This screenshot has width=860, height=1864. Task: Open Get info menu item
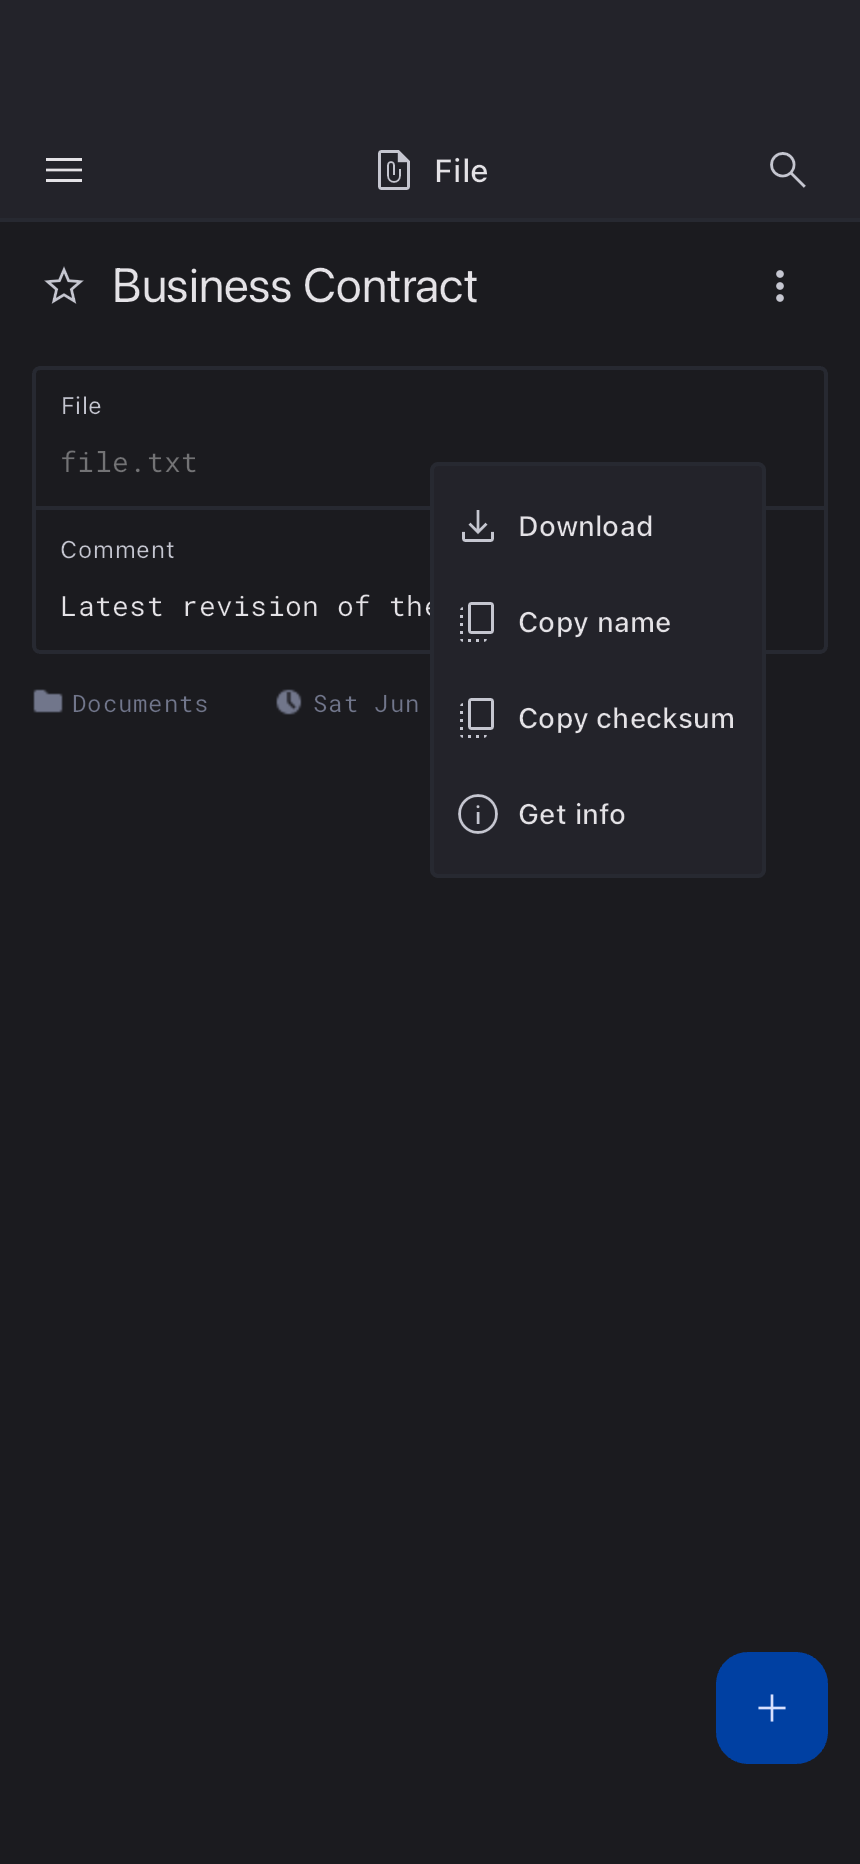(571, 814)
